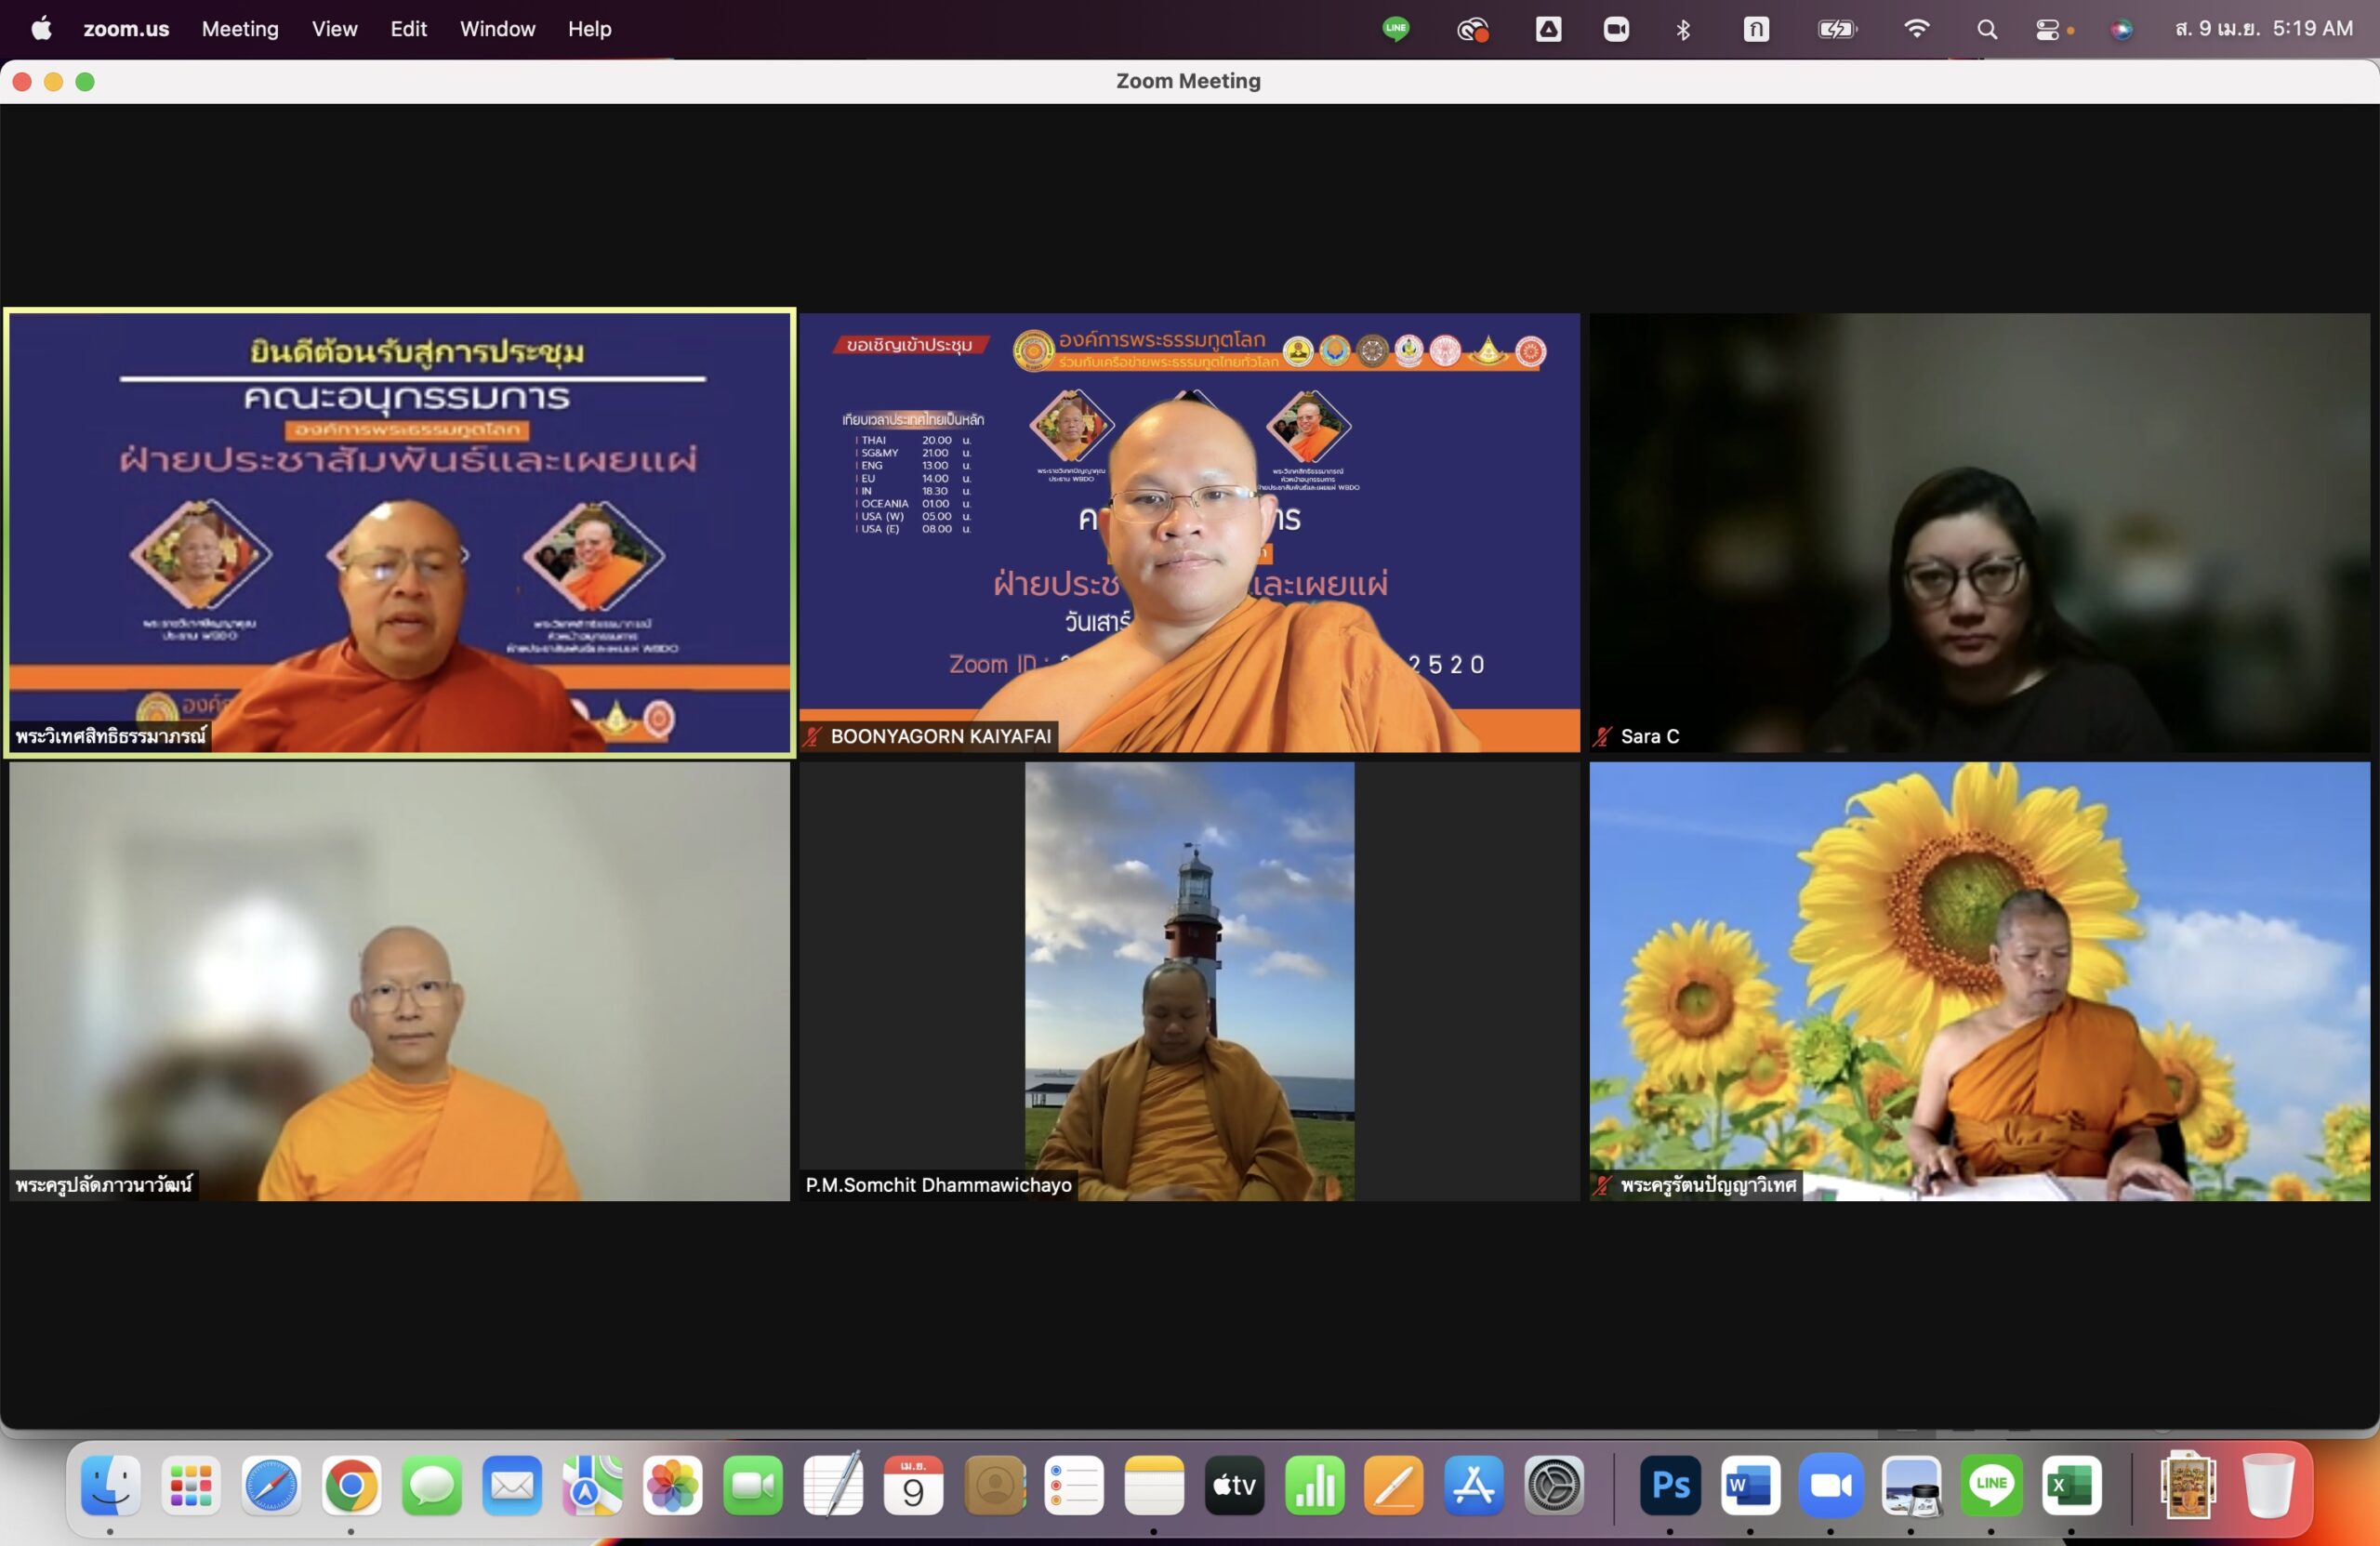Open the View menu
Screen dimensions: 2380x1546
click(334, 29)
